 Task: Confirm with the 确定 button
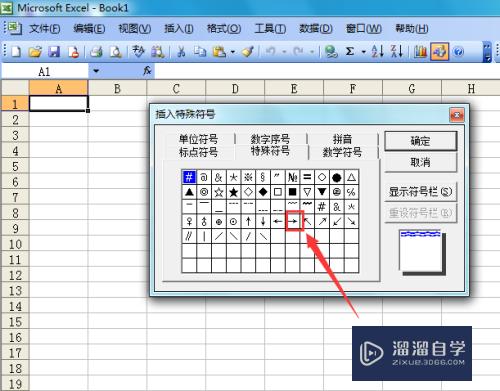pos(420,141)
